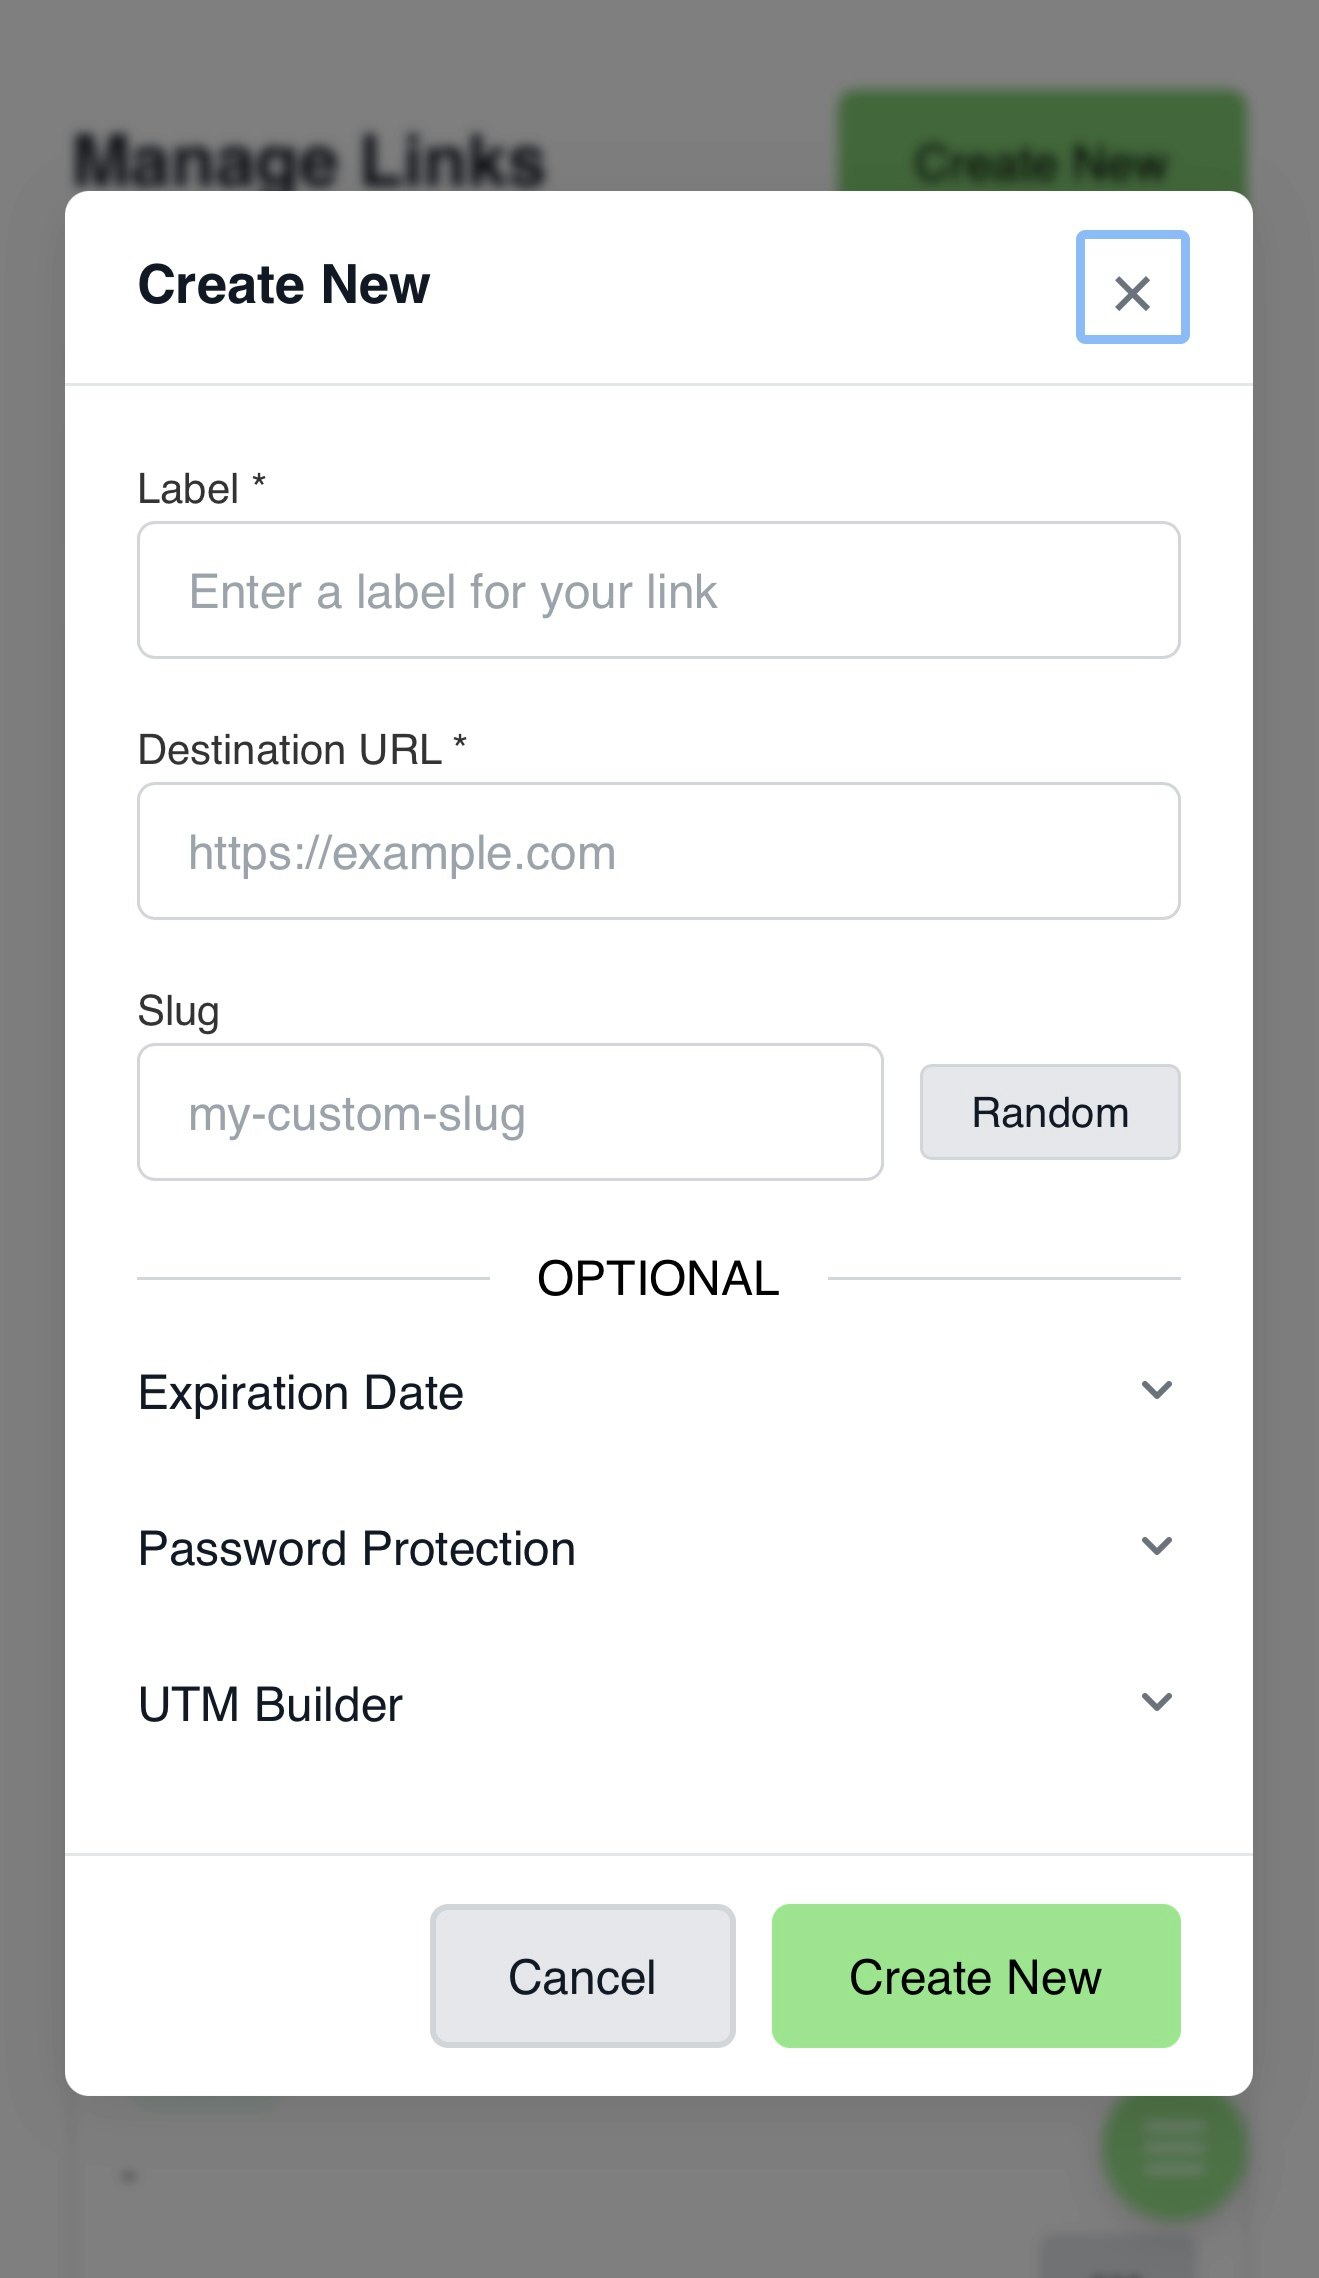The height and width of the screenshot is (2278, 1319).
Task: Click the chevron beside UTM Builder
Action: (1156, 1702)
